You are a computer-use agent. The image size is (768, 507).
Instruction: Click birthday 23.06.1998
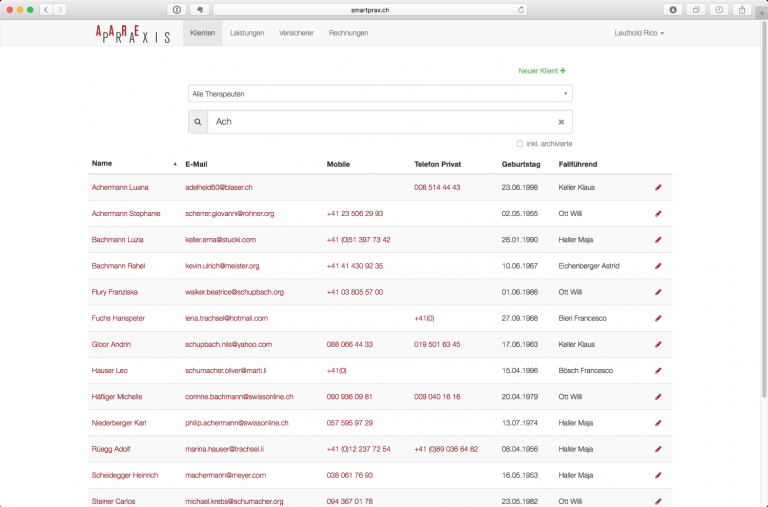point(520,187)
